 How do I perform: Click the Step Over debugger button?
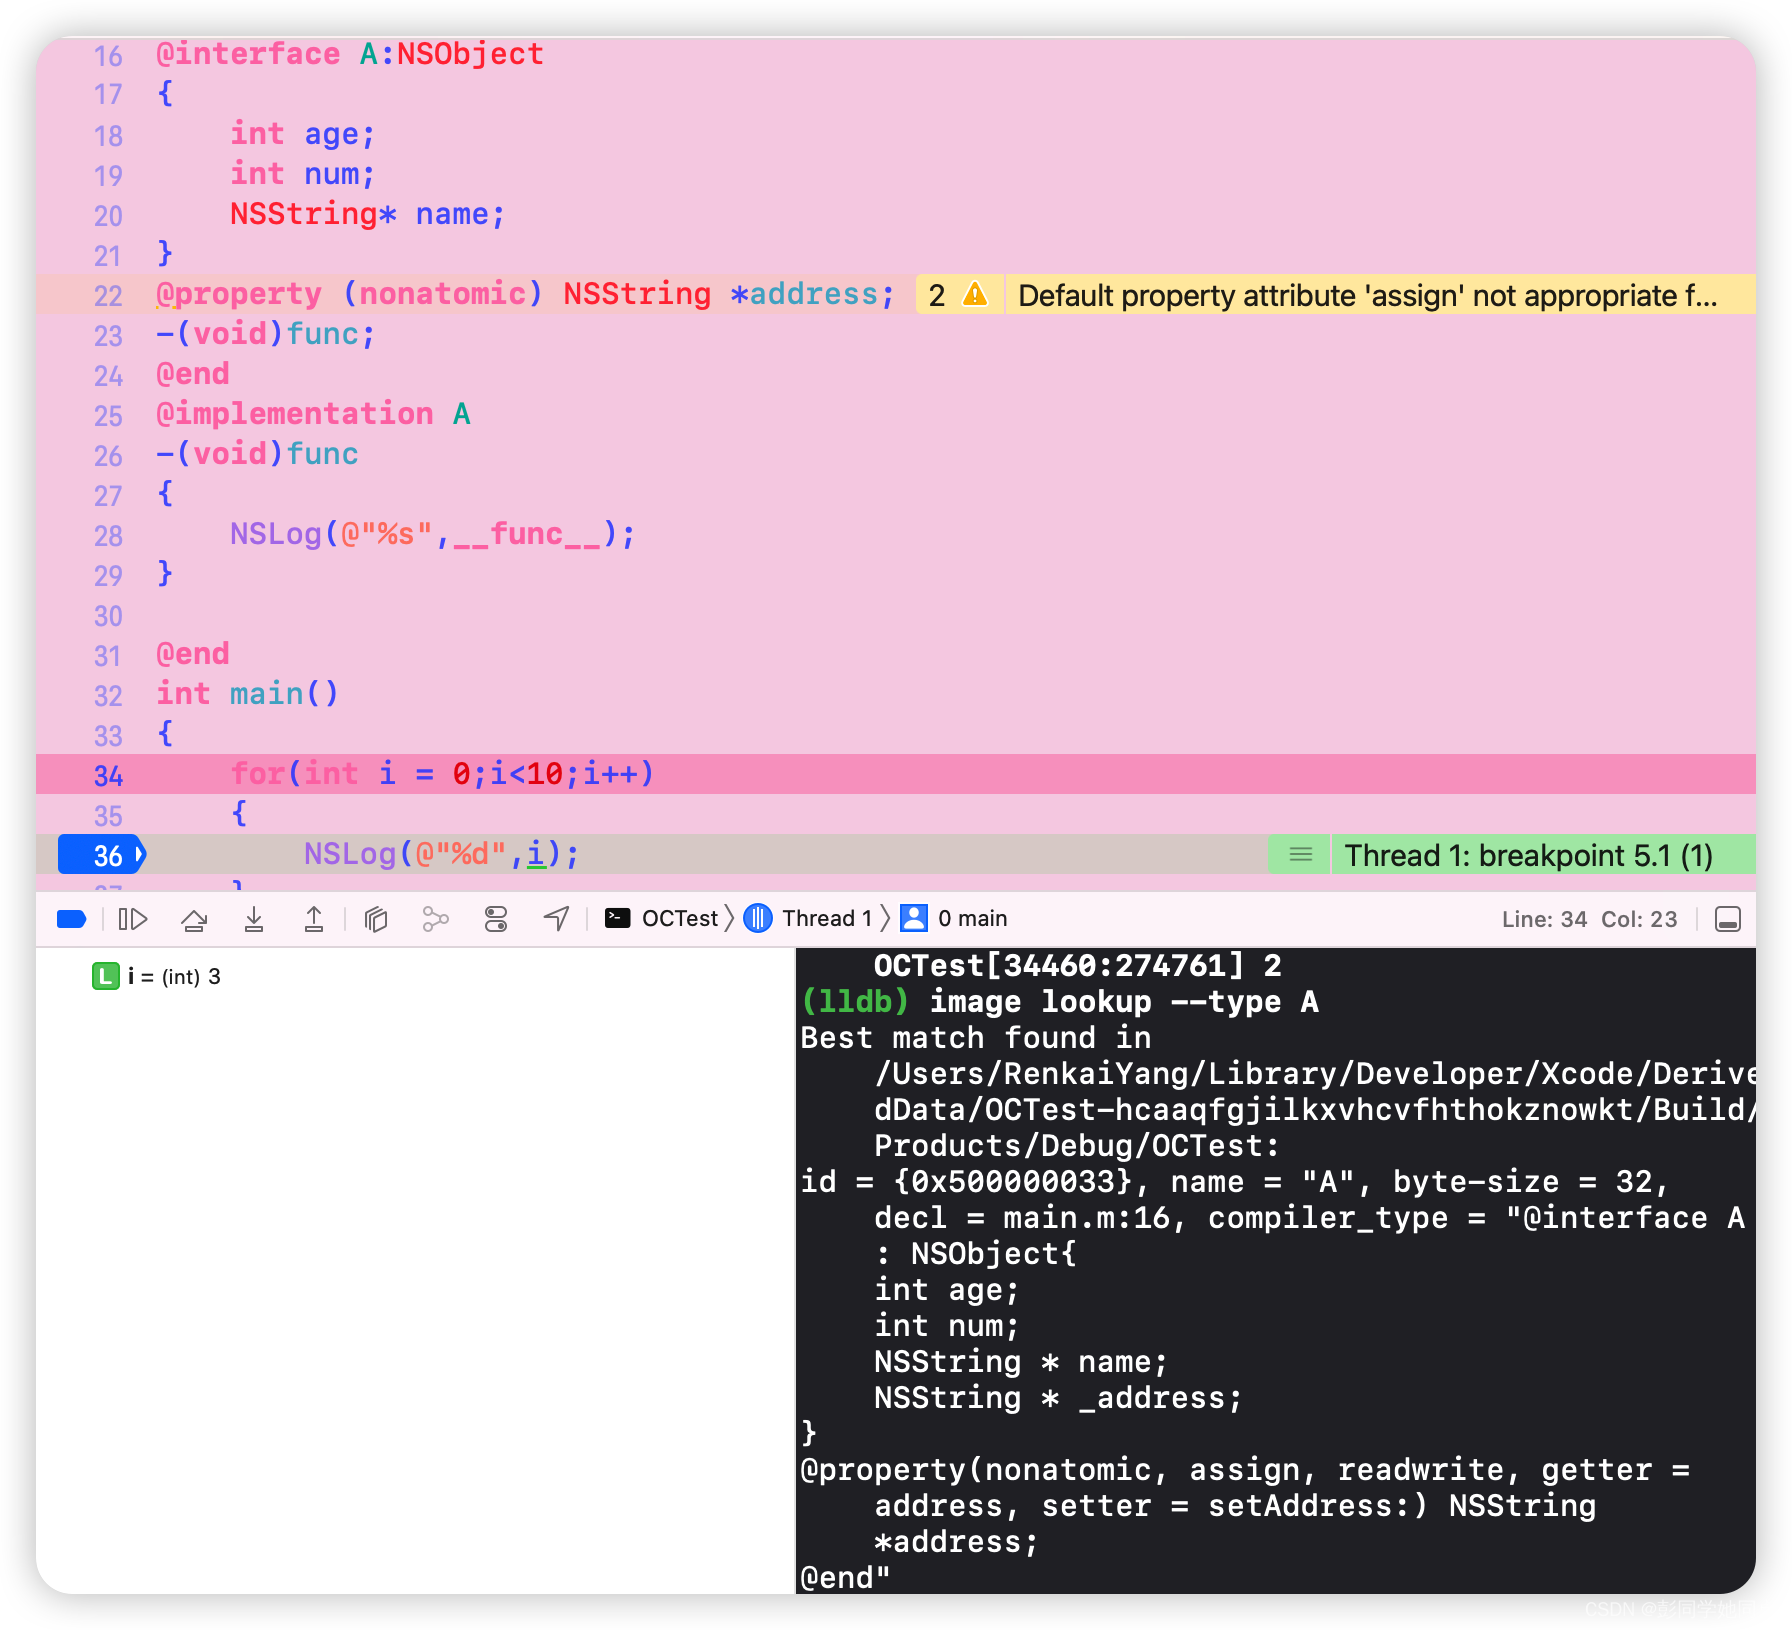tap(194, 919)
